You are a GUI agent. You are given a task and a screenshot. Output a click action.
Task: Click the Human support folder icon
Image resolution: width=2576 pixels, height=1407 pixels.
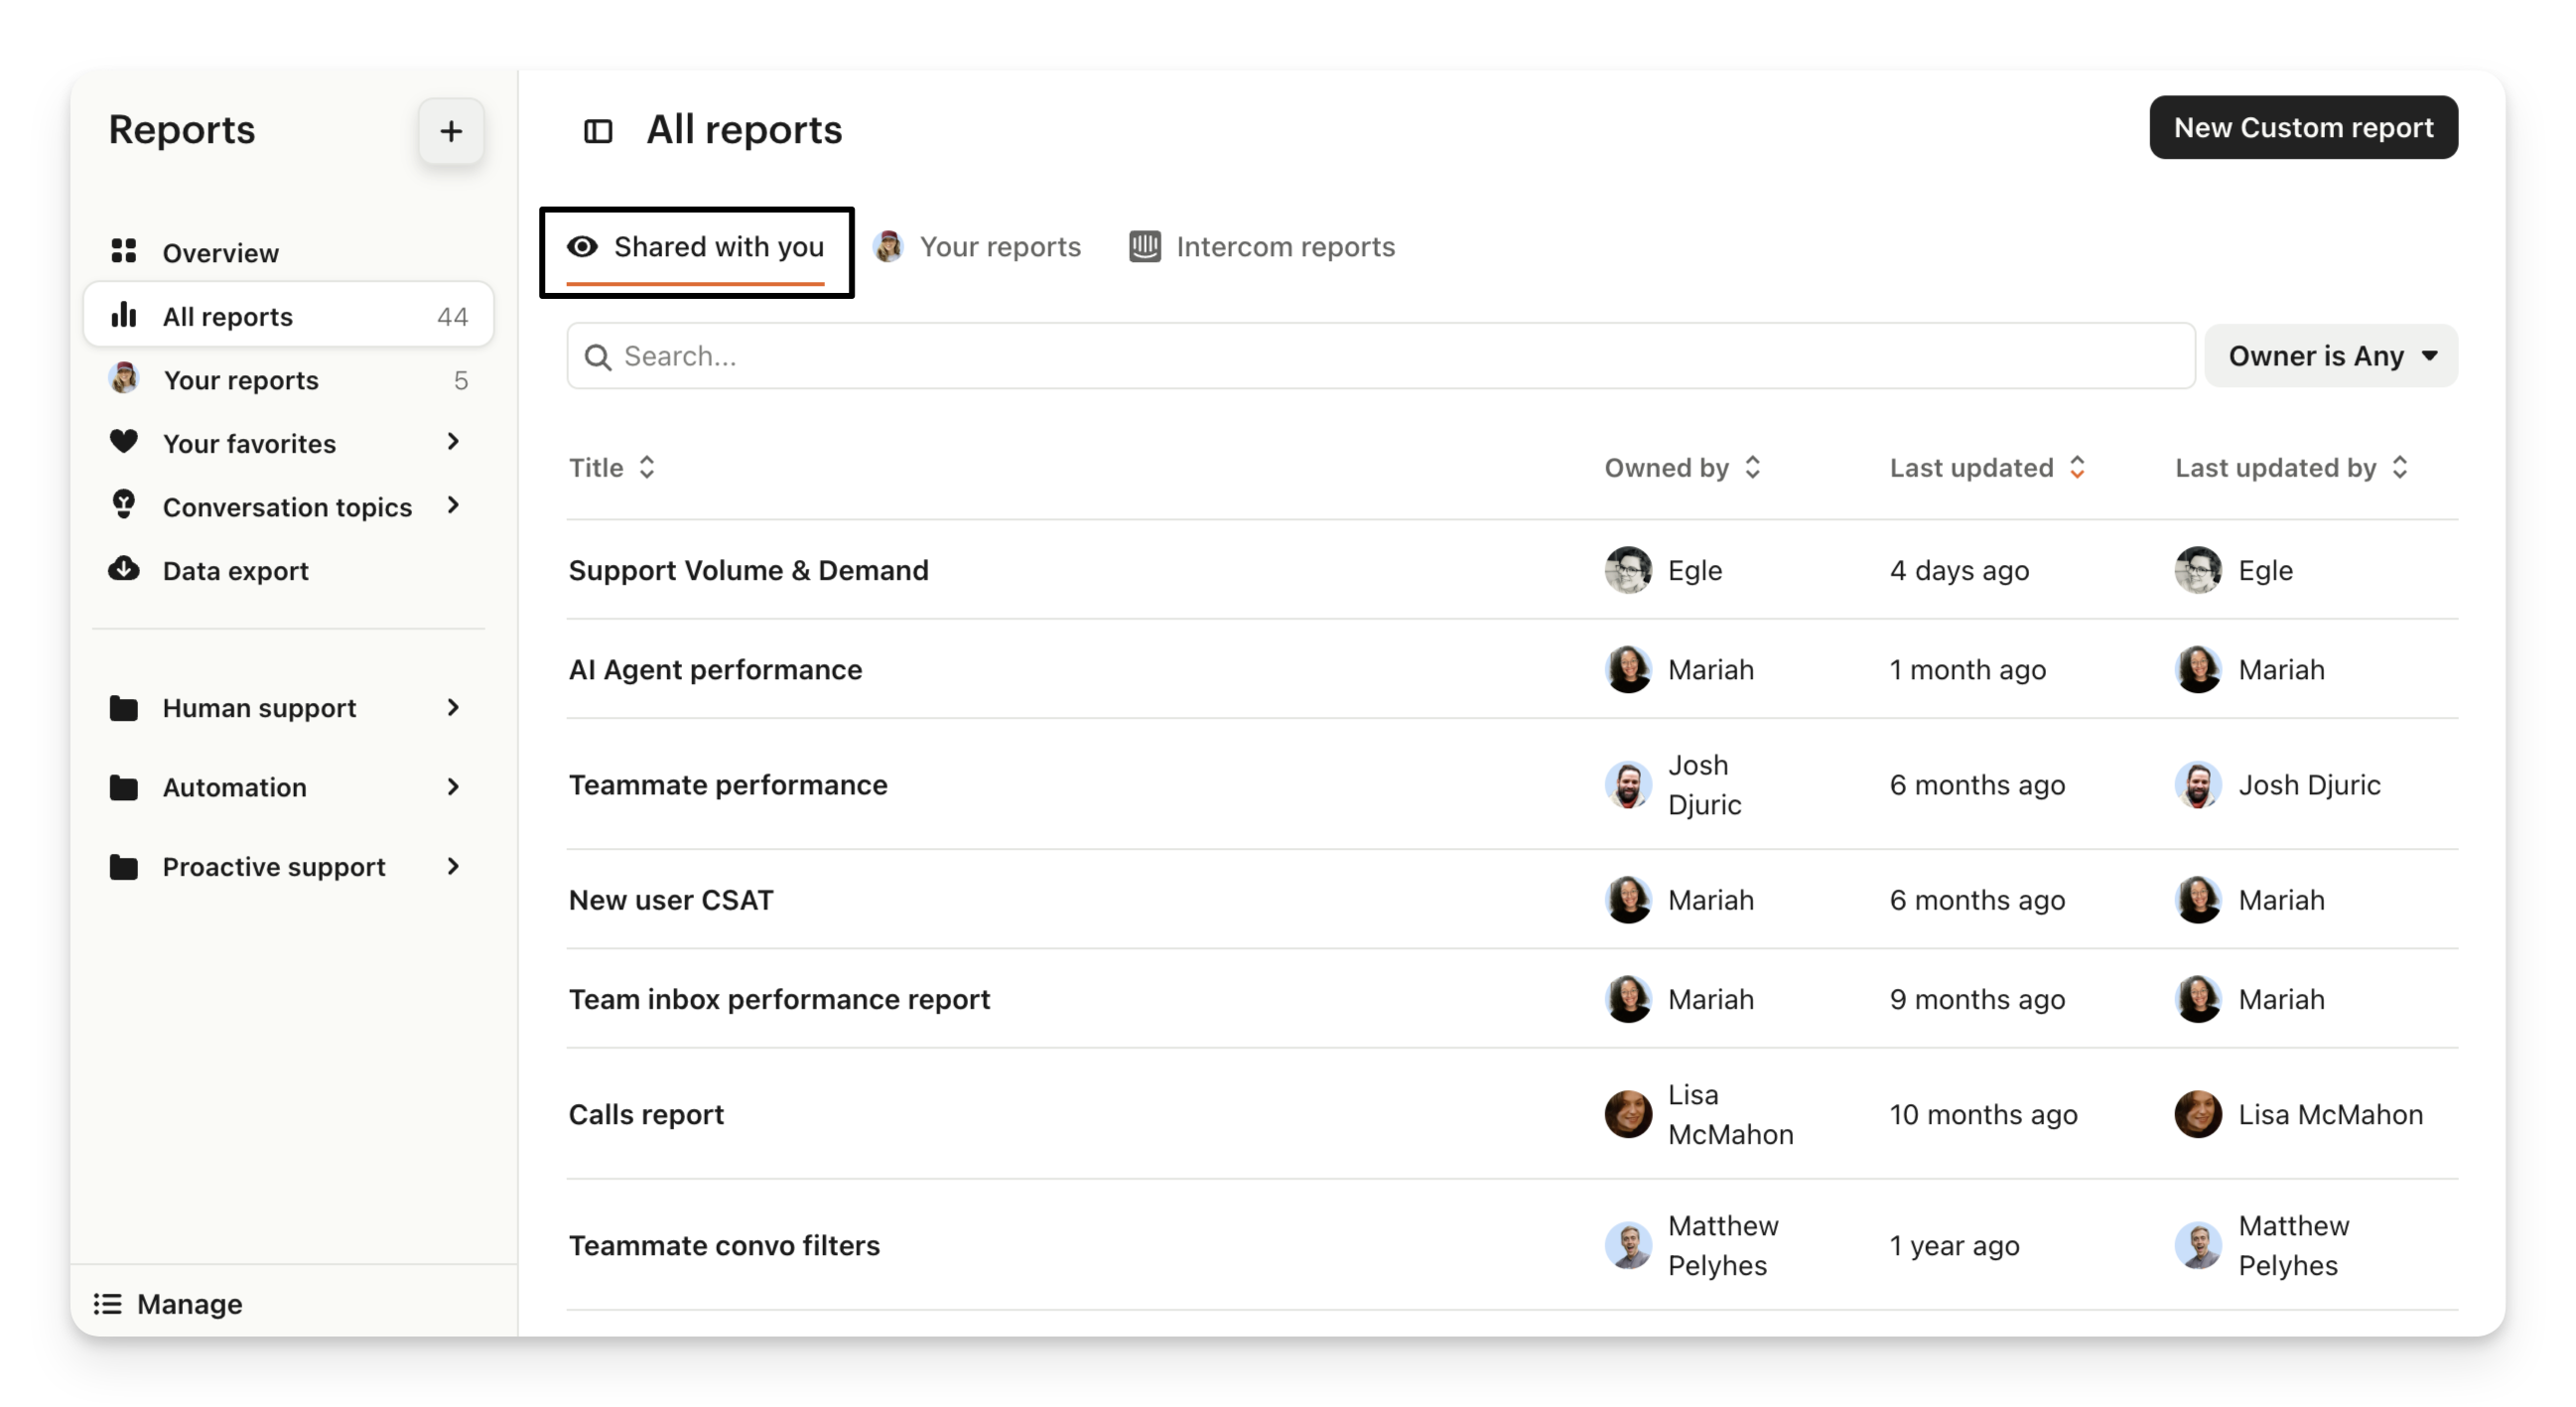coord(124,708)
